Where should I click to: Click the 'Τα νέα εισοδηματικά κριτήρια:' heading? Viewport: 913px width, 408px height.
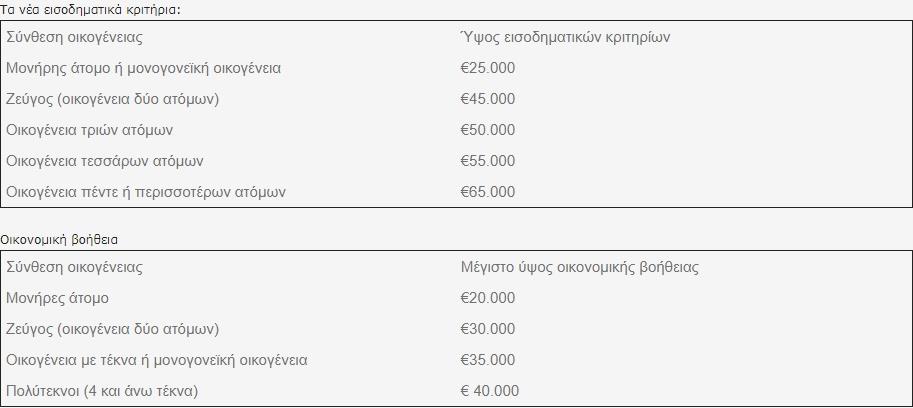90,9
